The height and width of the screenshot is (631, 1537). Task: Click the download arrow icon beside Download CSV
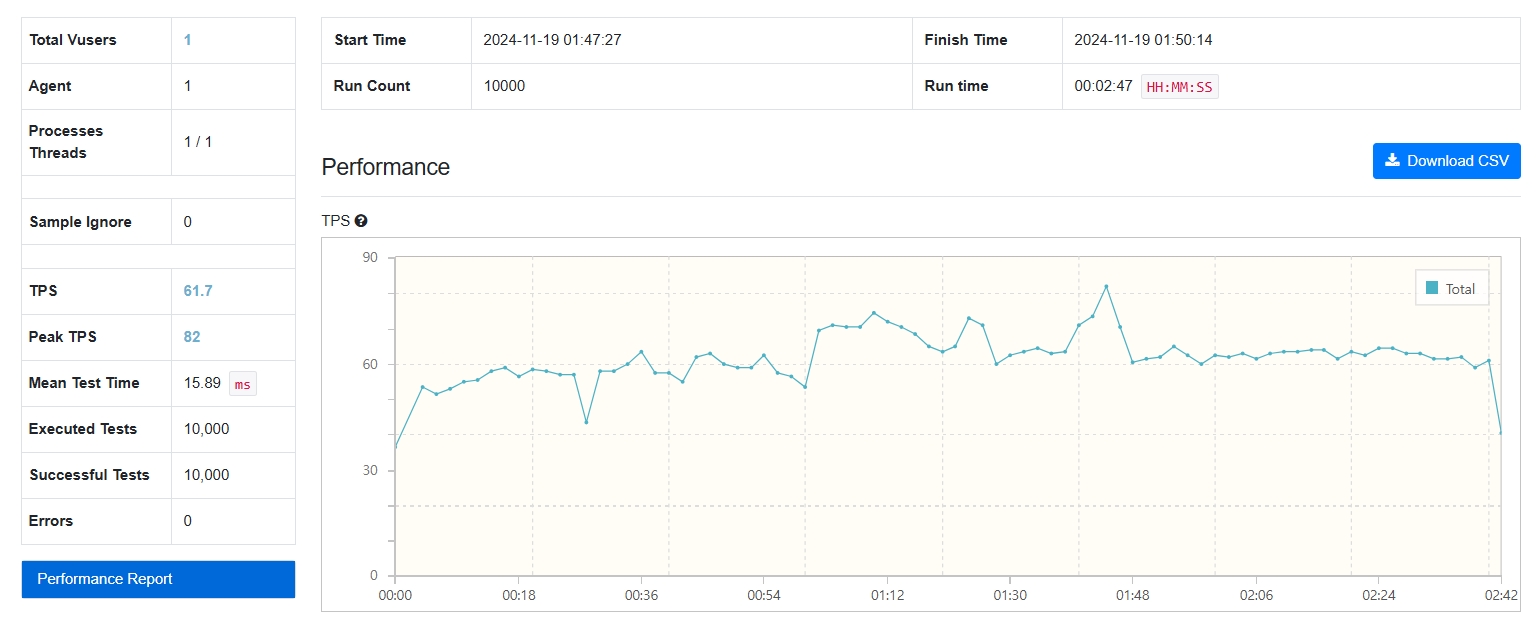tap(1392, 161)
